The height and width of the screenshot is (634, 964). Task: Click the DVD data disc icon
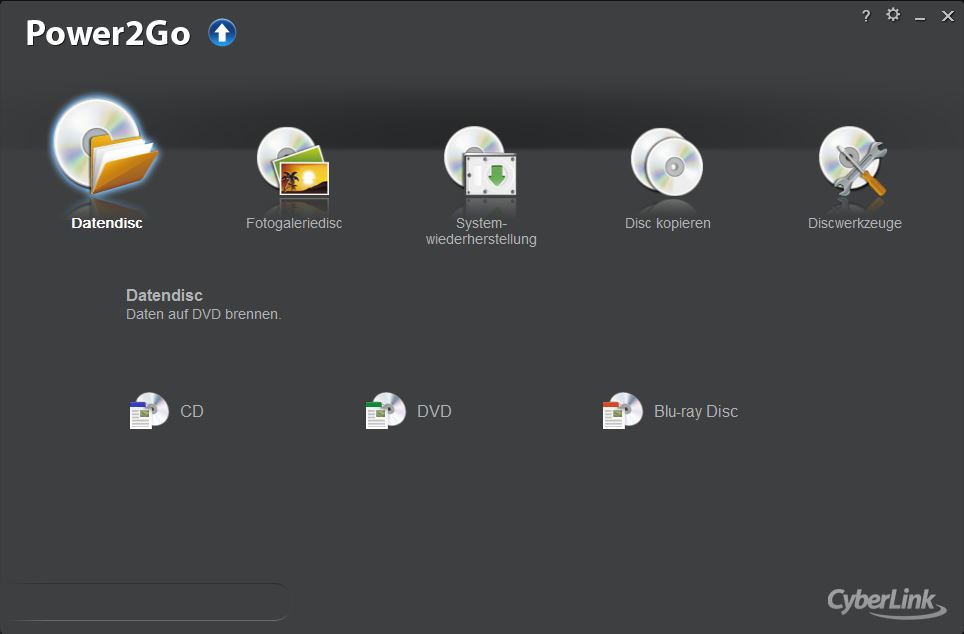(385, 411)
